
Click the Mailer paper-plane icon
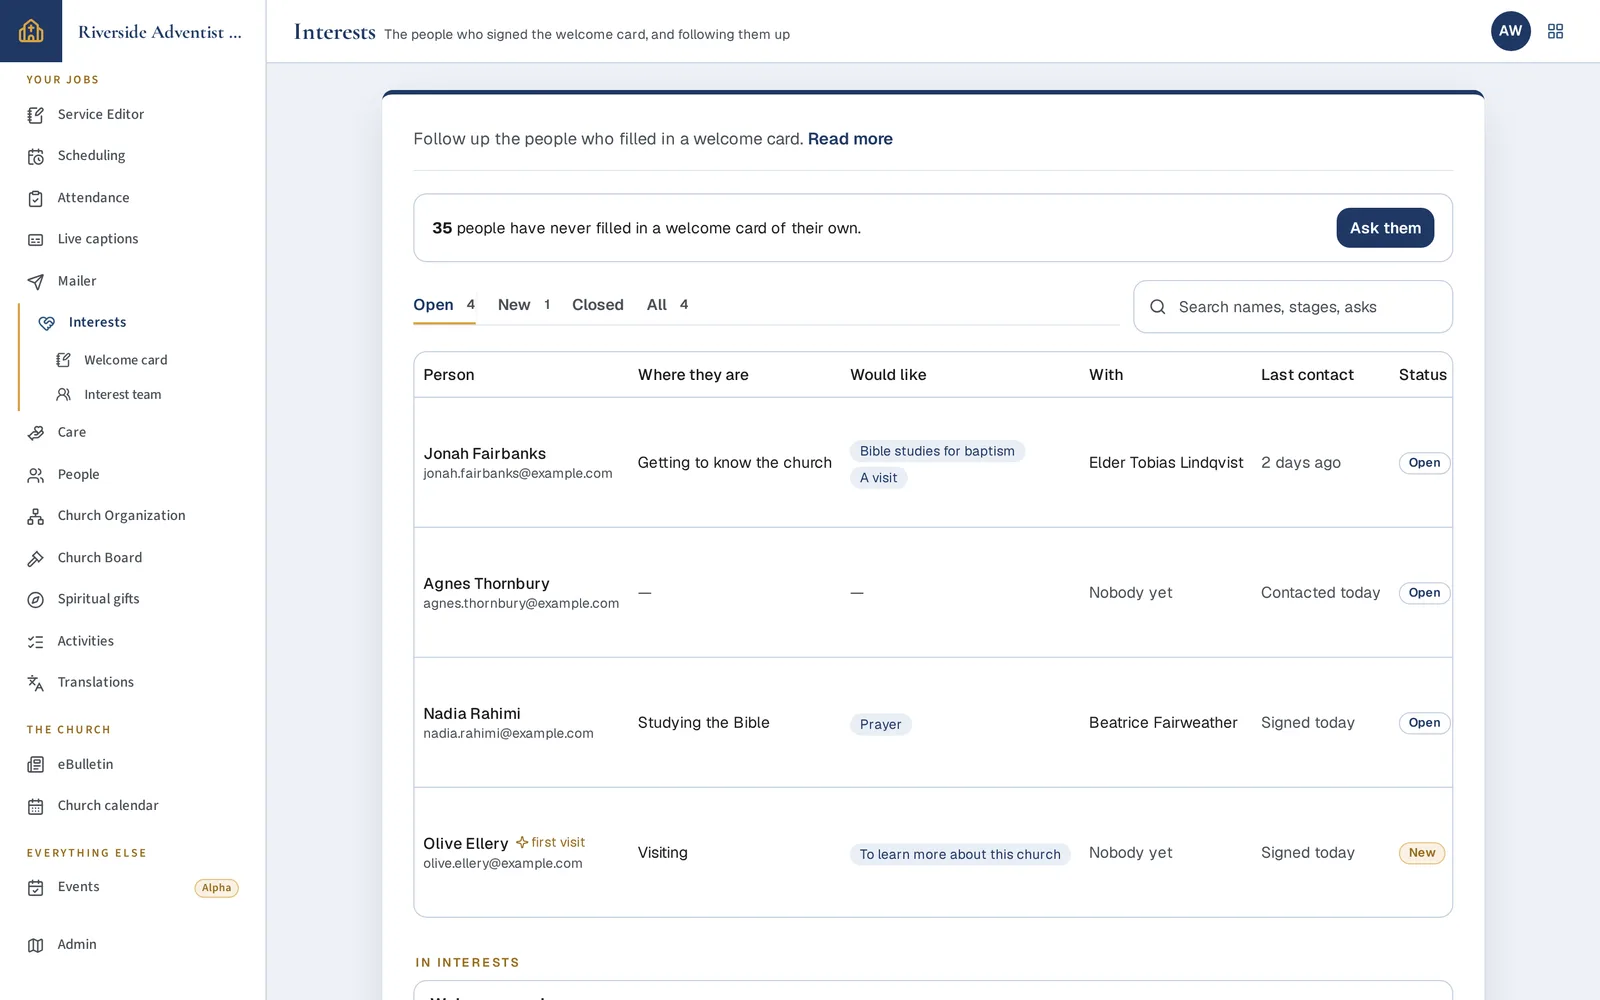[36, 281]
